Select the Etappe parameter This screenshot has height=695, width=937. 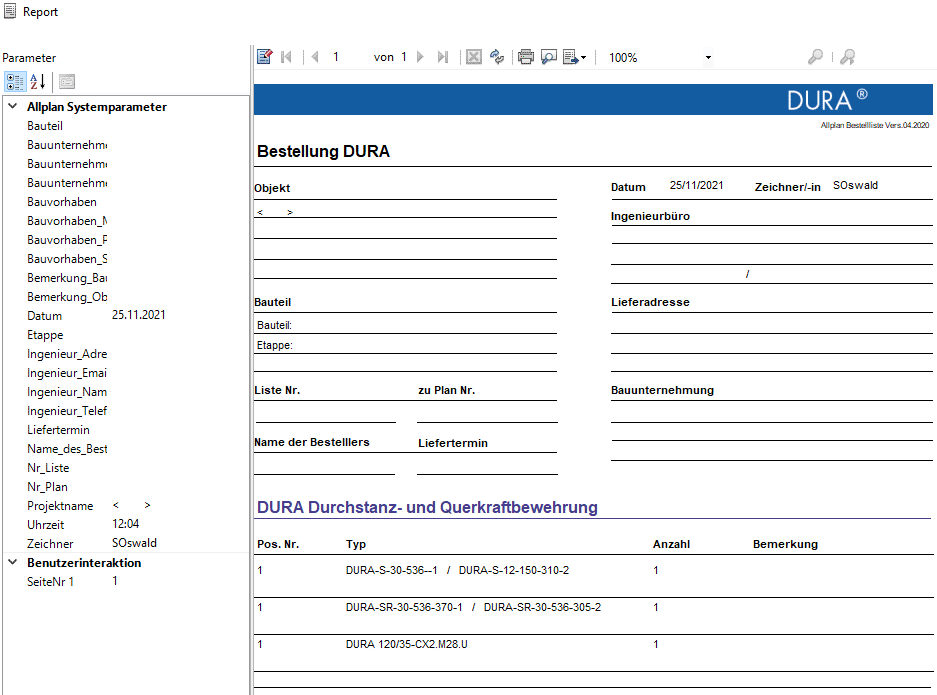tap(126, 335)
